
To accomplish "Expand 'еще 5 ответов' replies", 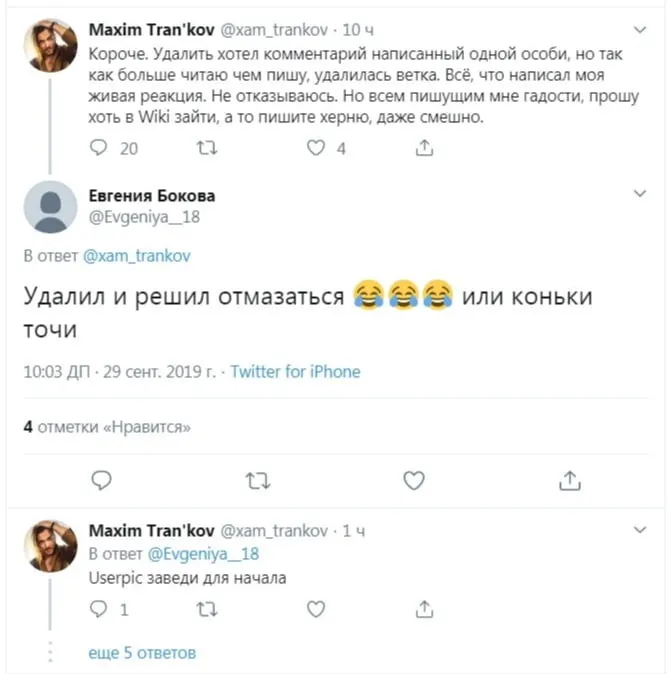I will pos(142,653).
